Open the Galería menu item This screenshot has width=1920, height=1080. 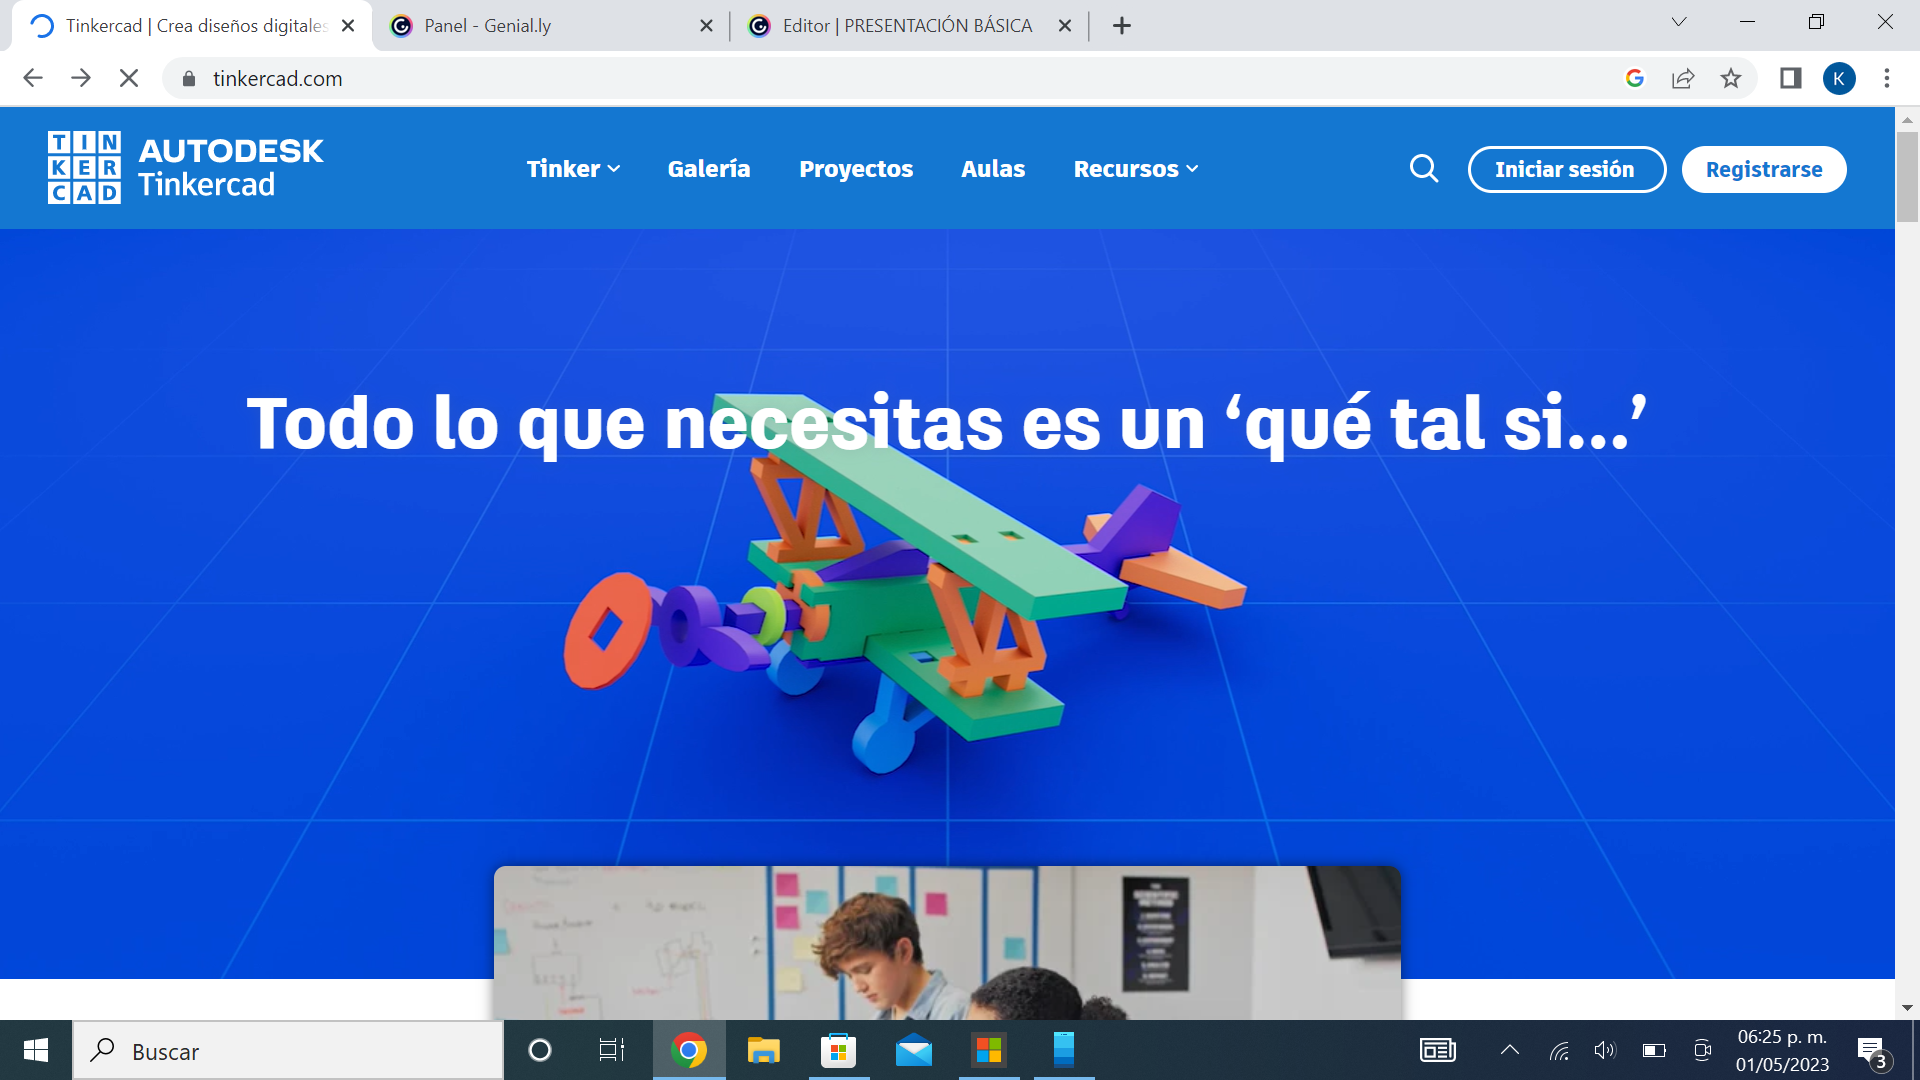[x=708, y=169]
